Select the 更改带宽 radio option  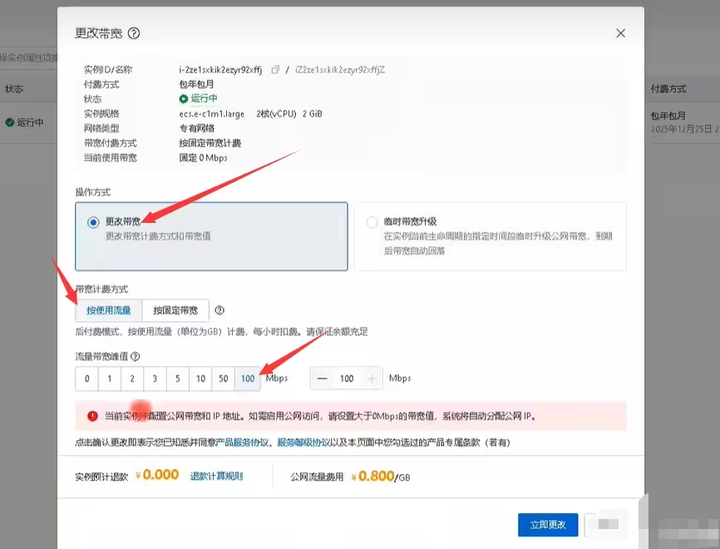pyautogui.click(x=93, y=222)
